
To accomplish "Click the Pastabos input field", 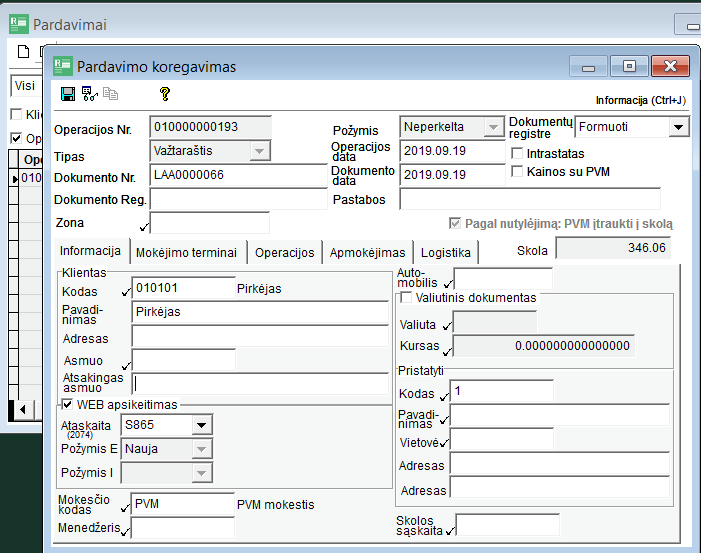I will [530, 199].
